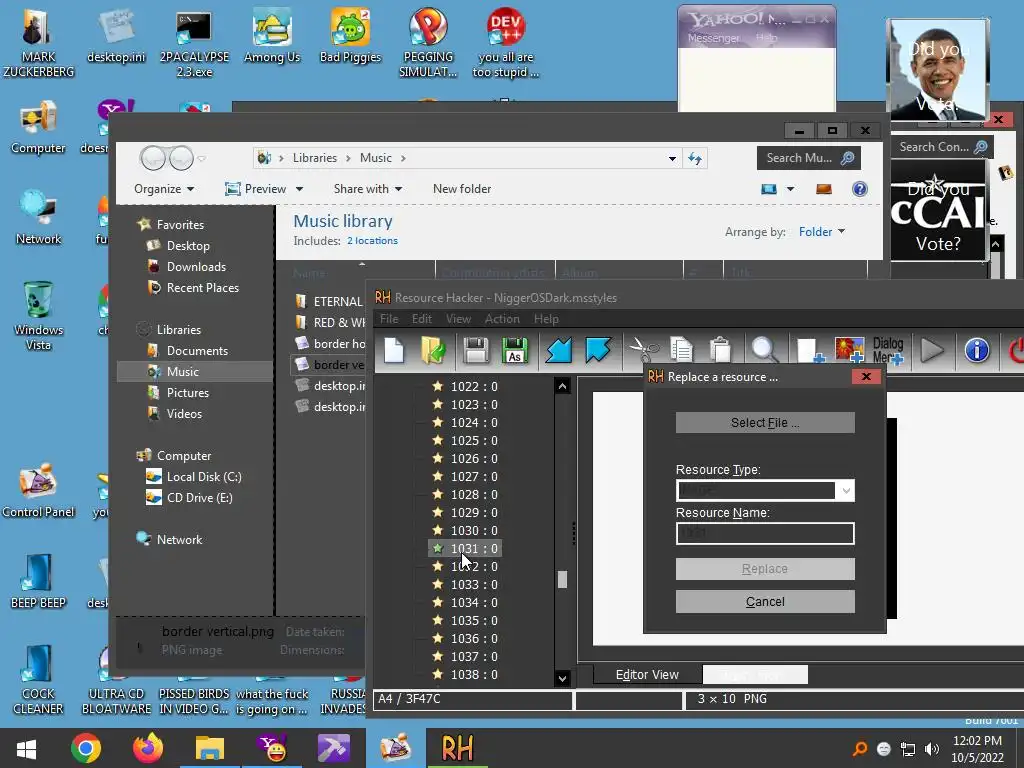Click the Resource Name text field
Viewport: 1024px width, 768px height.
(x=765, y=533)
